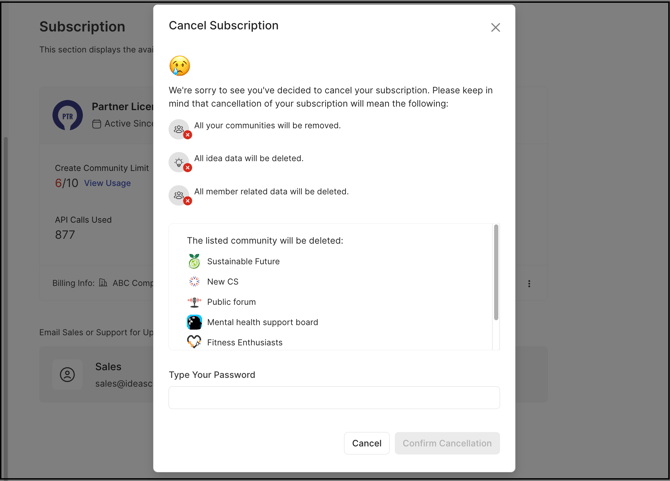The width and height of the screenshot is (670, 481).
Task: Click the Partner License PTR logo
Action: coord(68,115)
